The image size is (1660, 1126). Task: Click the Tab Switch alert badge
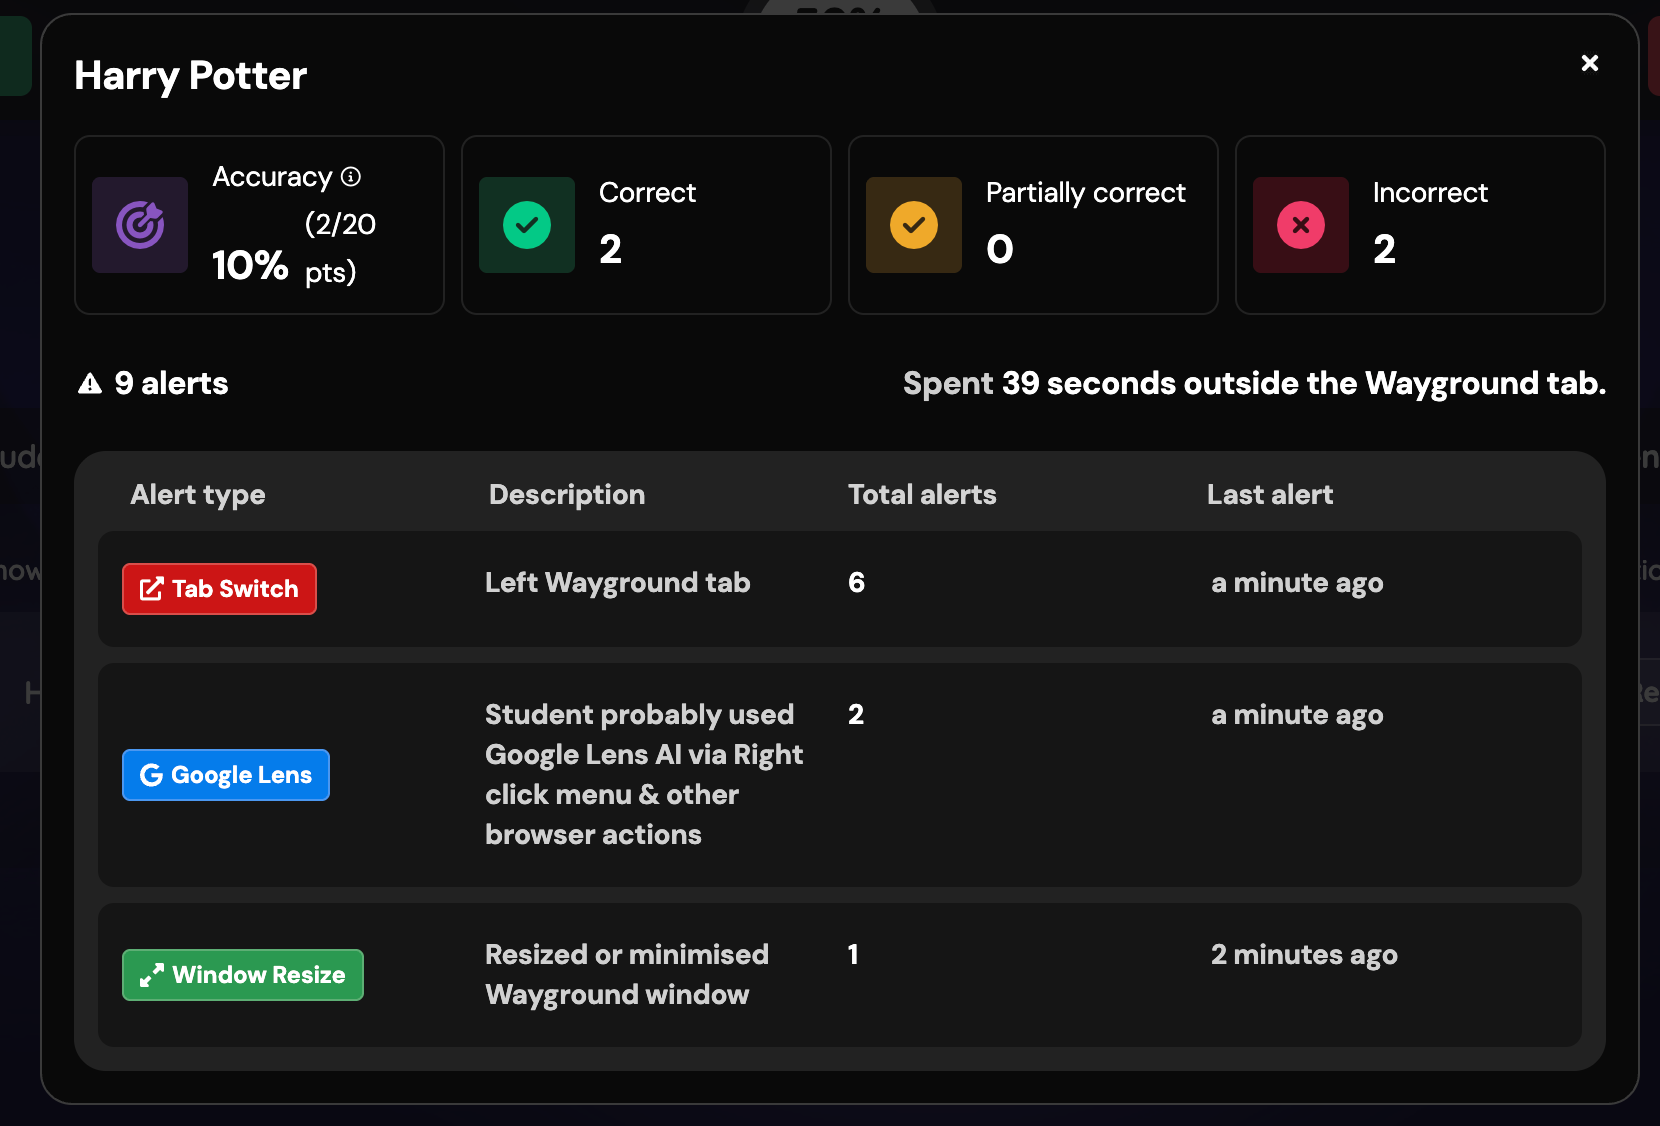[x=219, y=589]
